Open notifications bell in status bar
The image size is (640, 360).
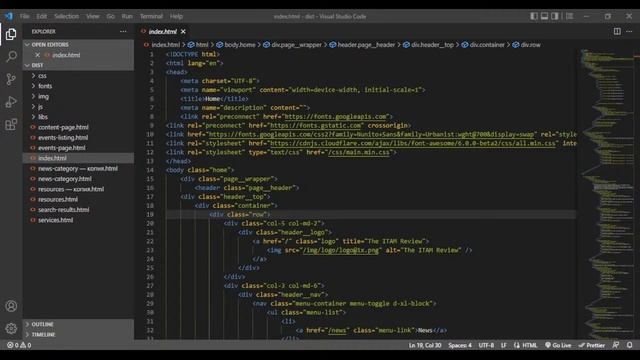point(630,345)
